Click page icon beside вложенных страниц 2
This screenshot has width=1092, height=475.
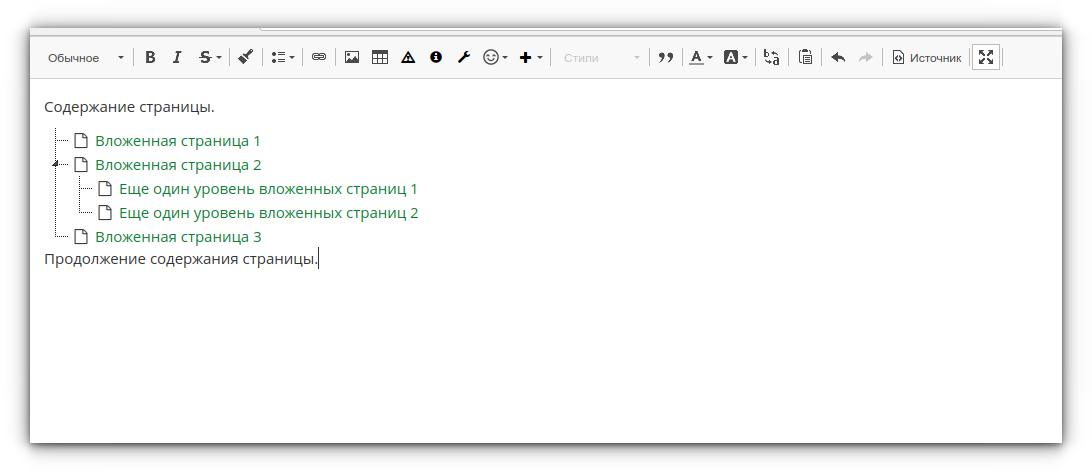click(104, 212)
